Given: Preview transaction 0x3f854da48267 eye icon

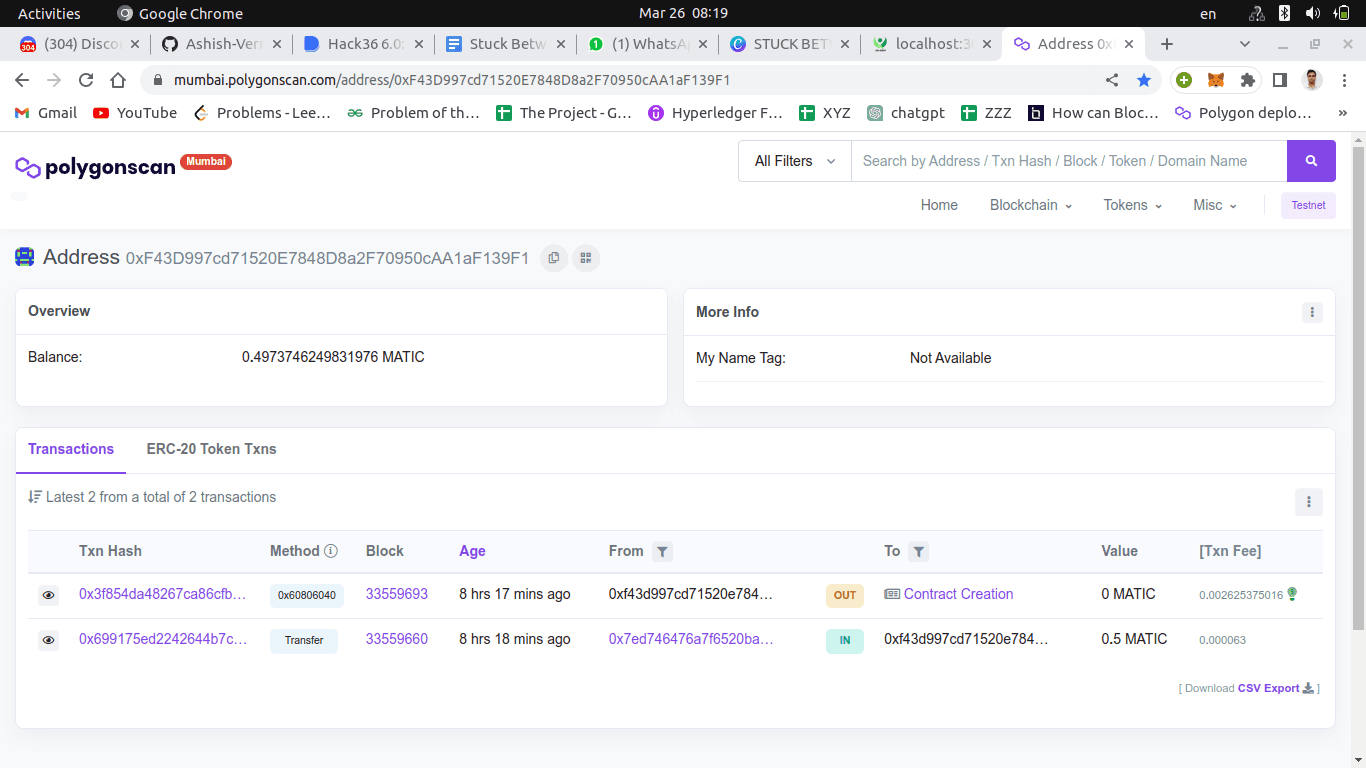Looking at the screenshot, I should [x=48, y=595].
